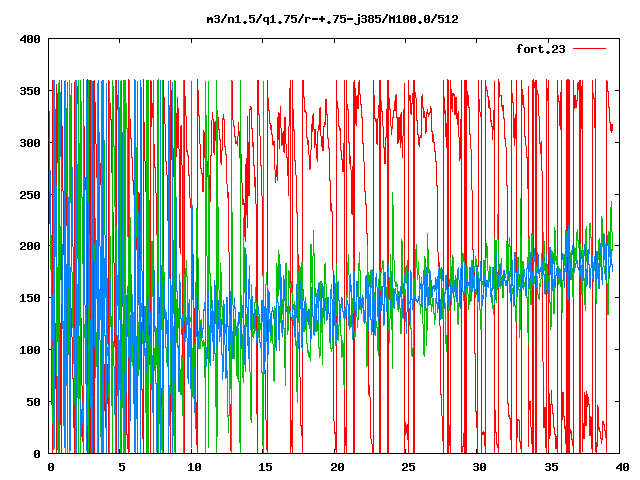Viewport: 640px width, 480px height.
Task: Click x-axis label 25
Action: coord(408,467)
